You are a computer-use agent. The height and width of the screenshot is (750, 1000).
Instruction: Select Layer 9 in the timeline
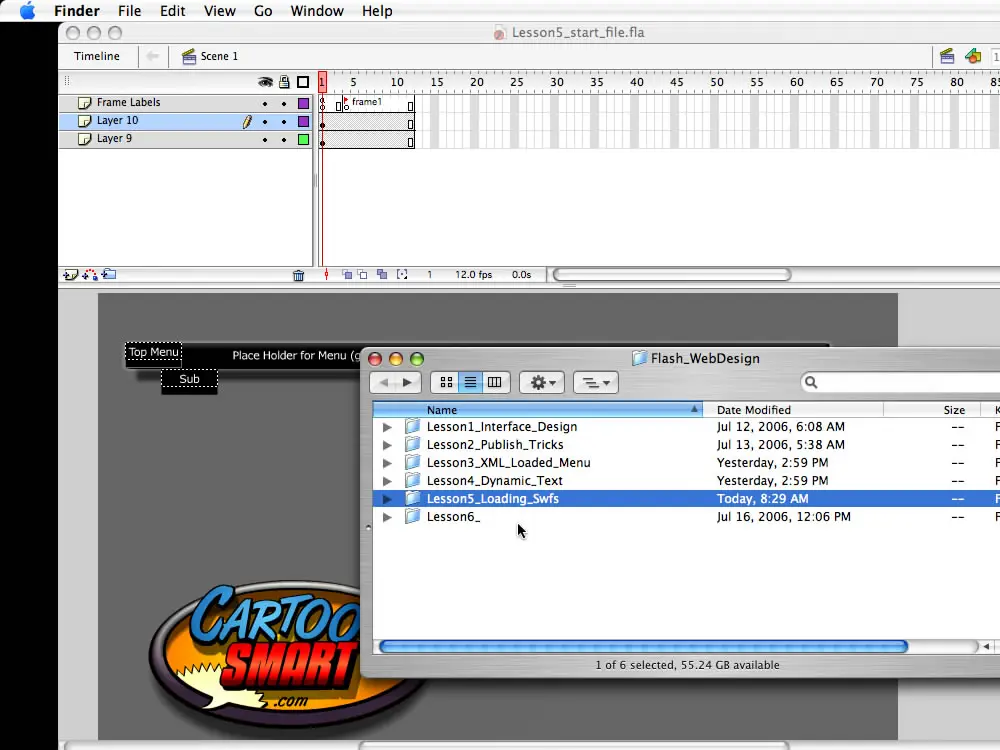[185, 138]
